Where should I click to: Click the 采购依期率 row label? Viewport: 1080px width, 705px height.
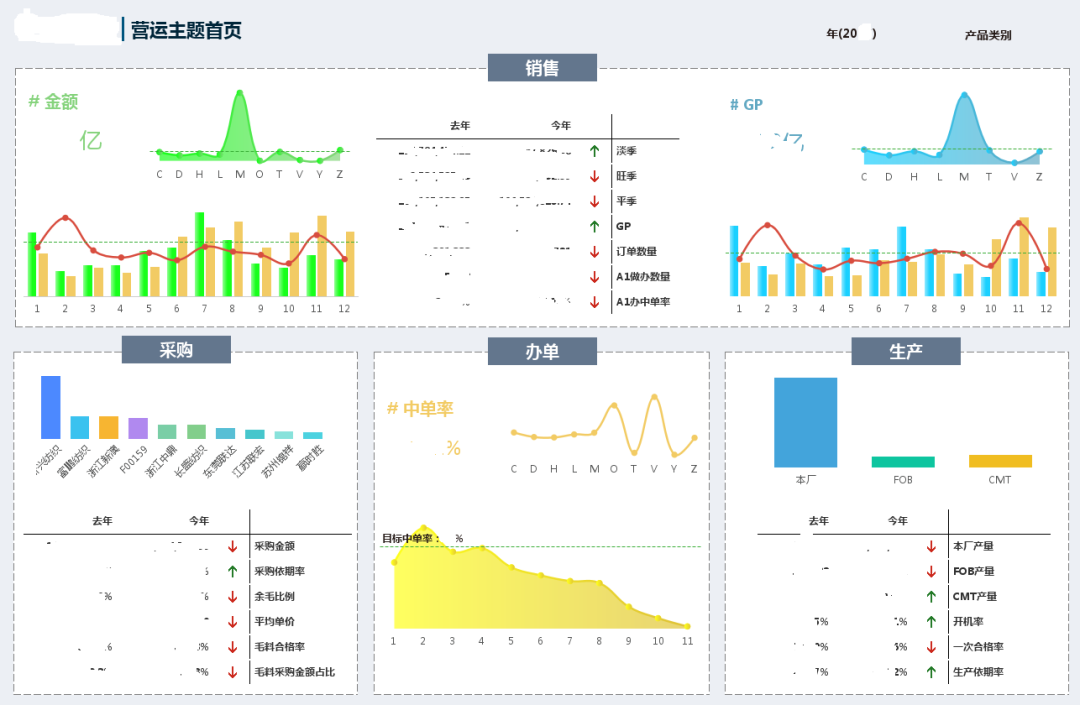280,571
